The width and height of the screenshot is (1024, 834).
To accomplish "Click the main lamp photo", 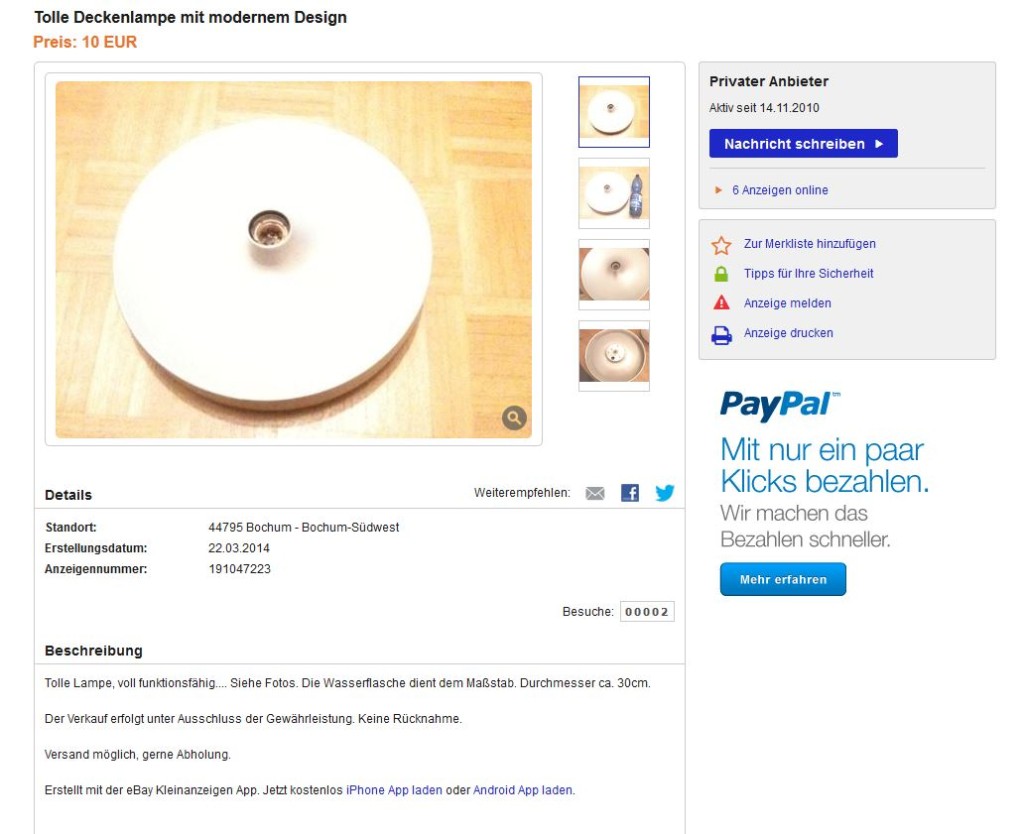I will pyautogui.click(x=293, y=259).
